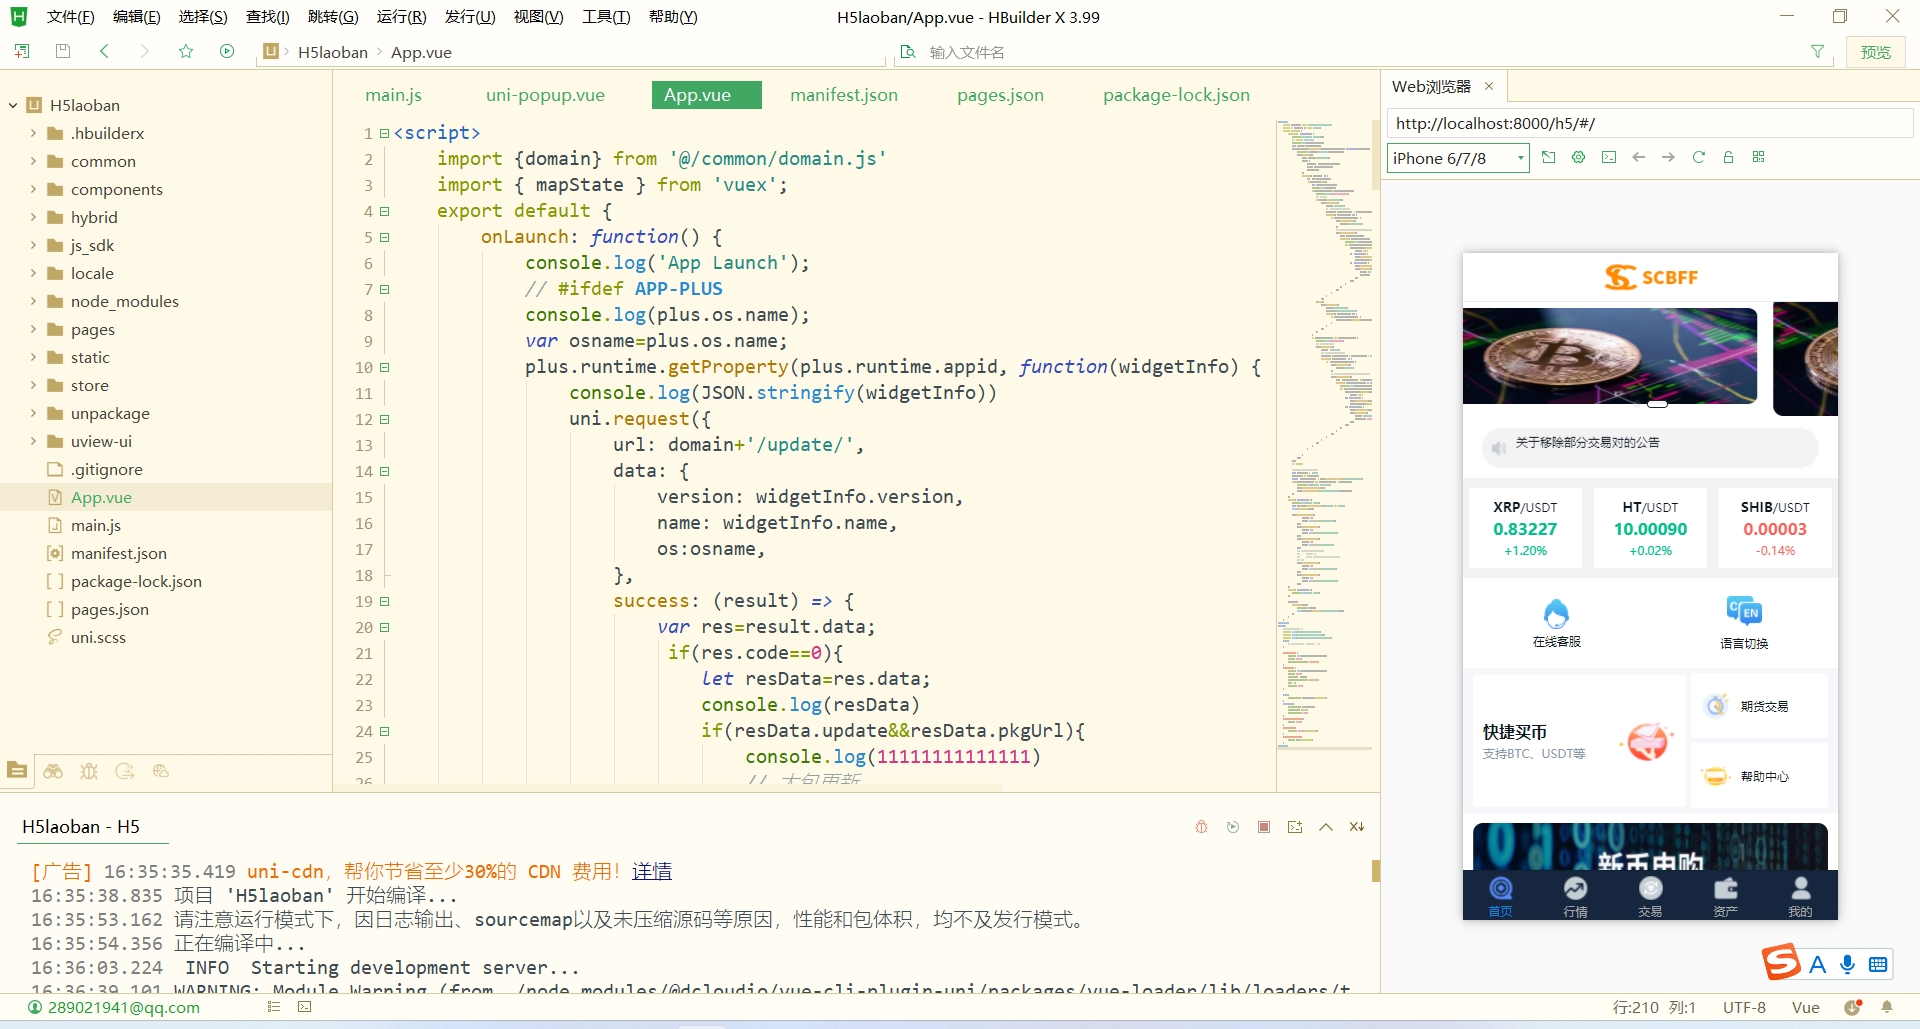Switch to the manifest.json editor tab
Screen dimensions: 1920x1029
843,95
